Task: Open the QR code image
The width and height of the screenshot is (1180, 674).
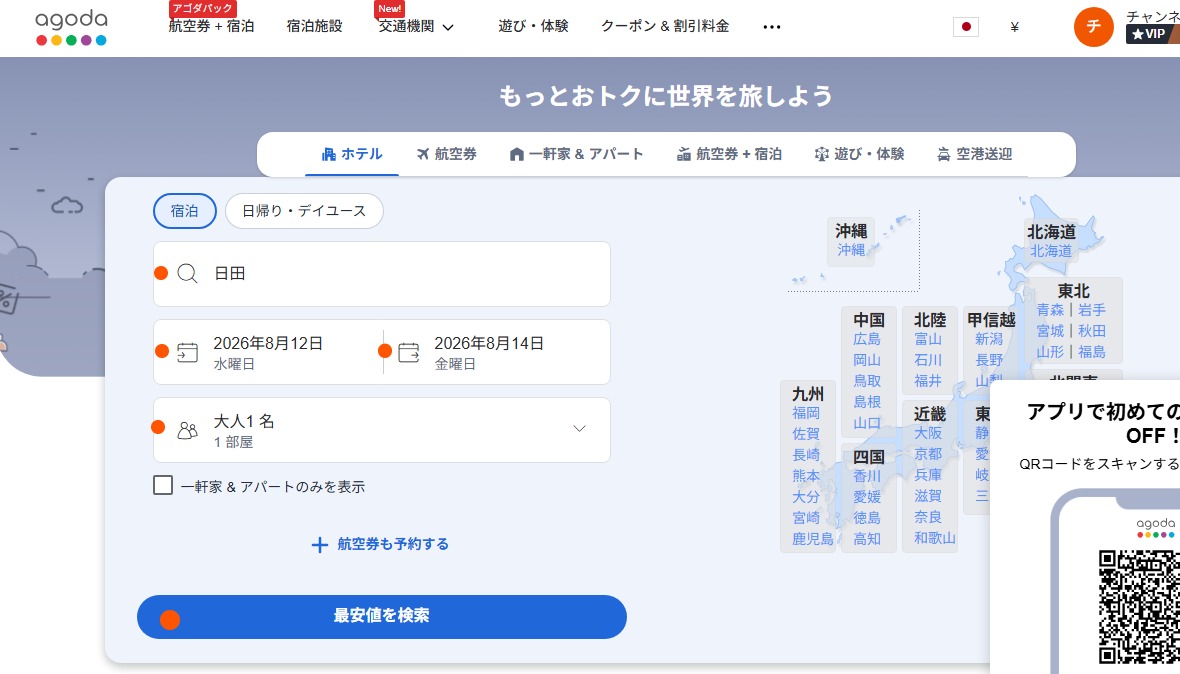Action: click(x=1139, y=608)
